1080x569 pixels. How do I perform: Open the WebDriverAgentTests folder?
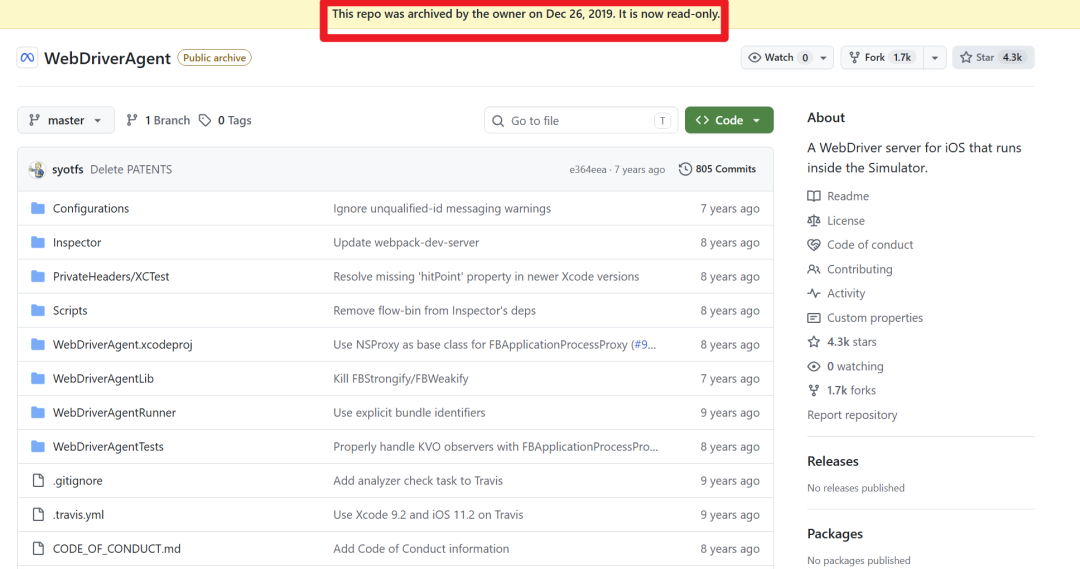pos(108,446)
